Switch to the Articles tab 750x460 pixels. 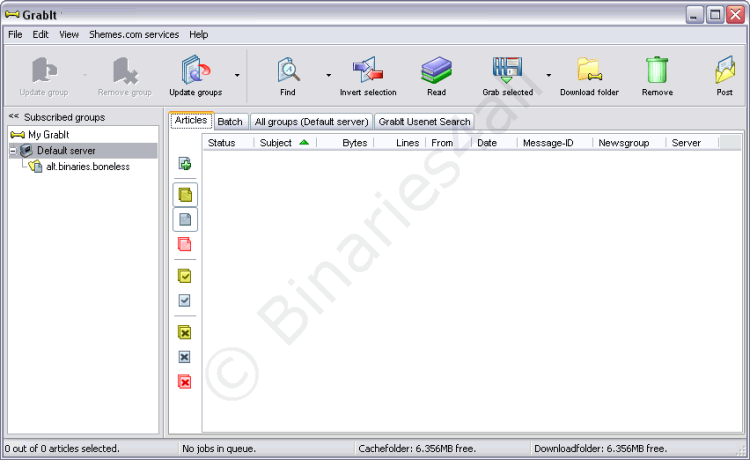point(191,120)
